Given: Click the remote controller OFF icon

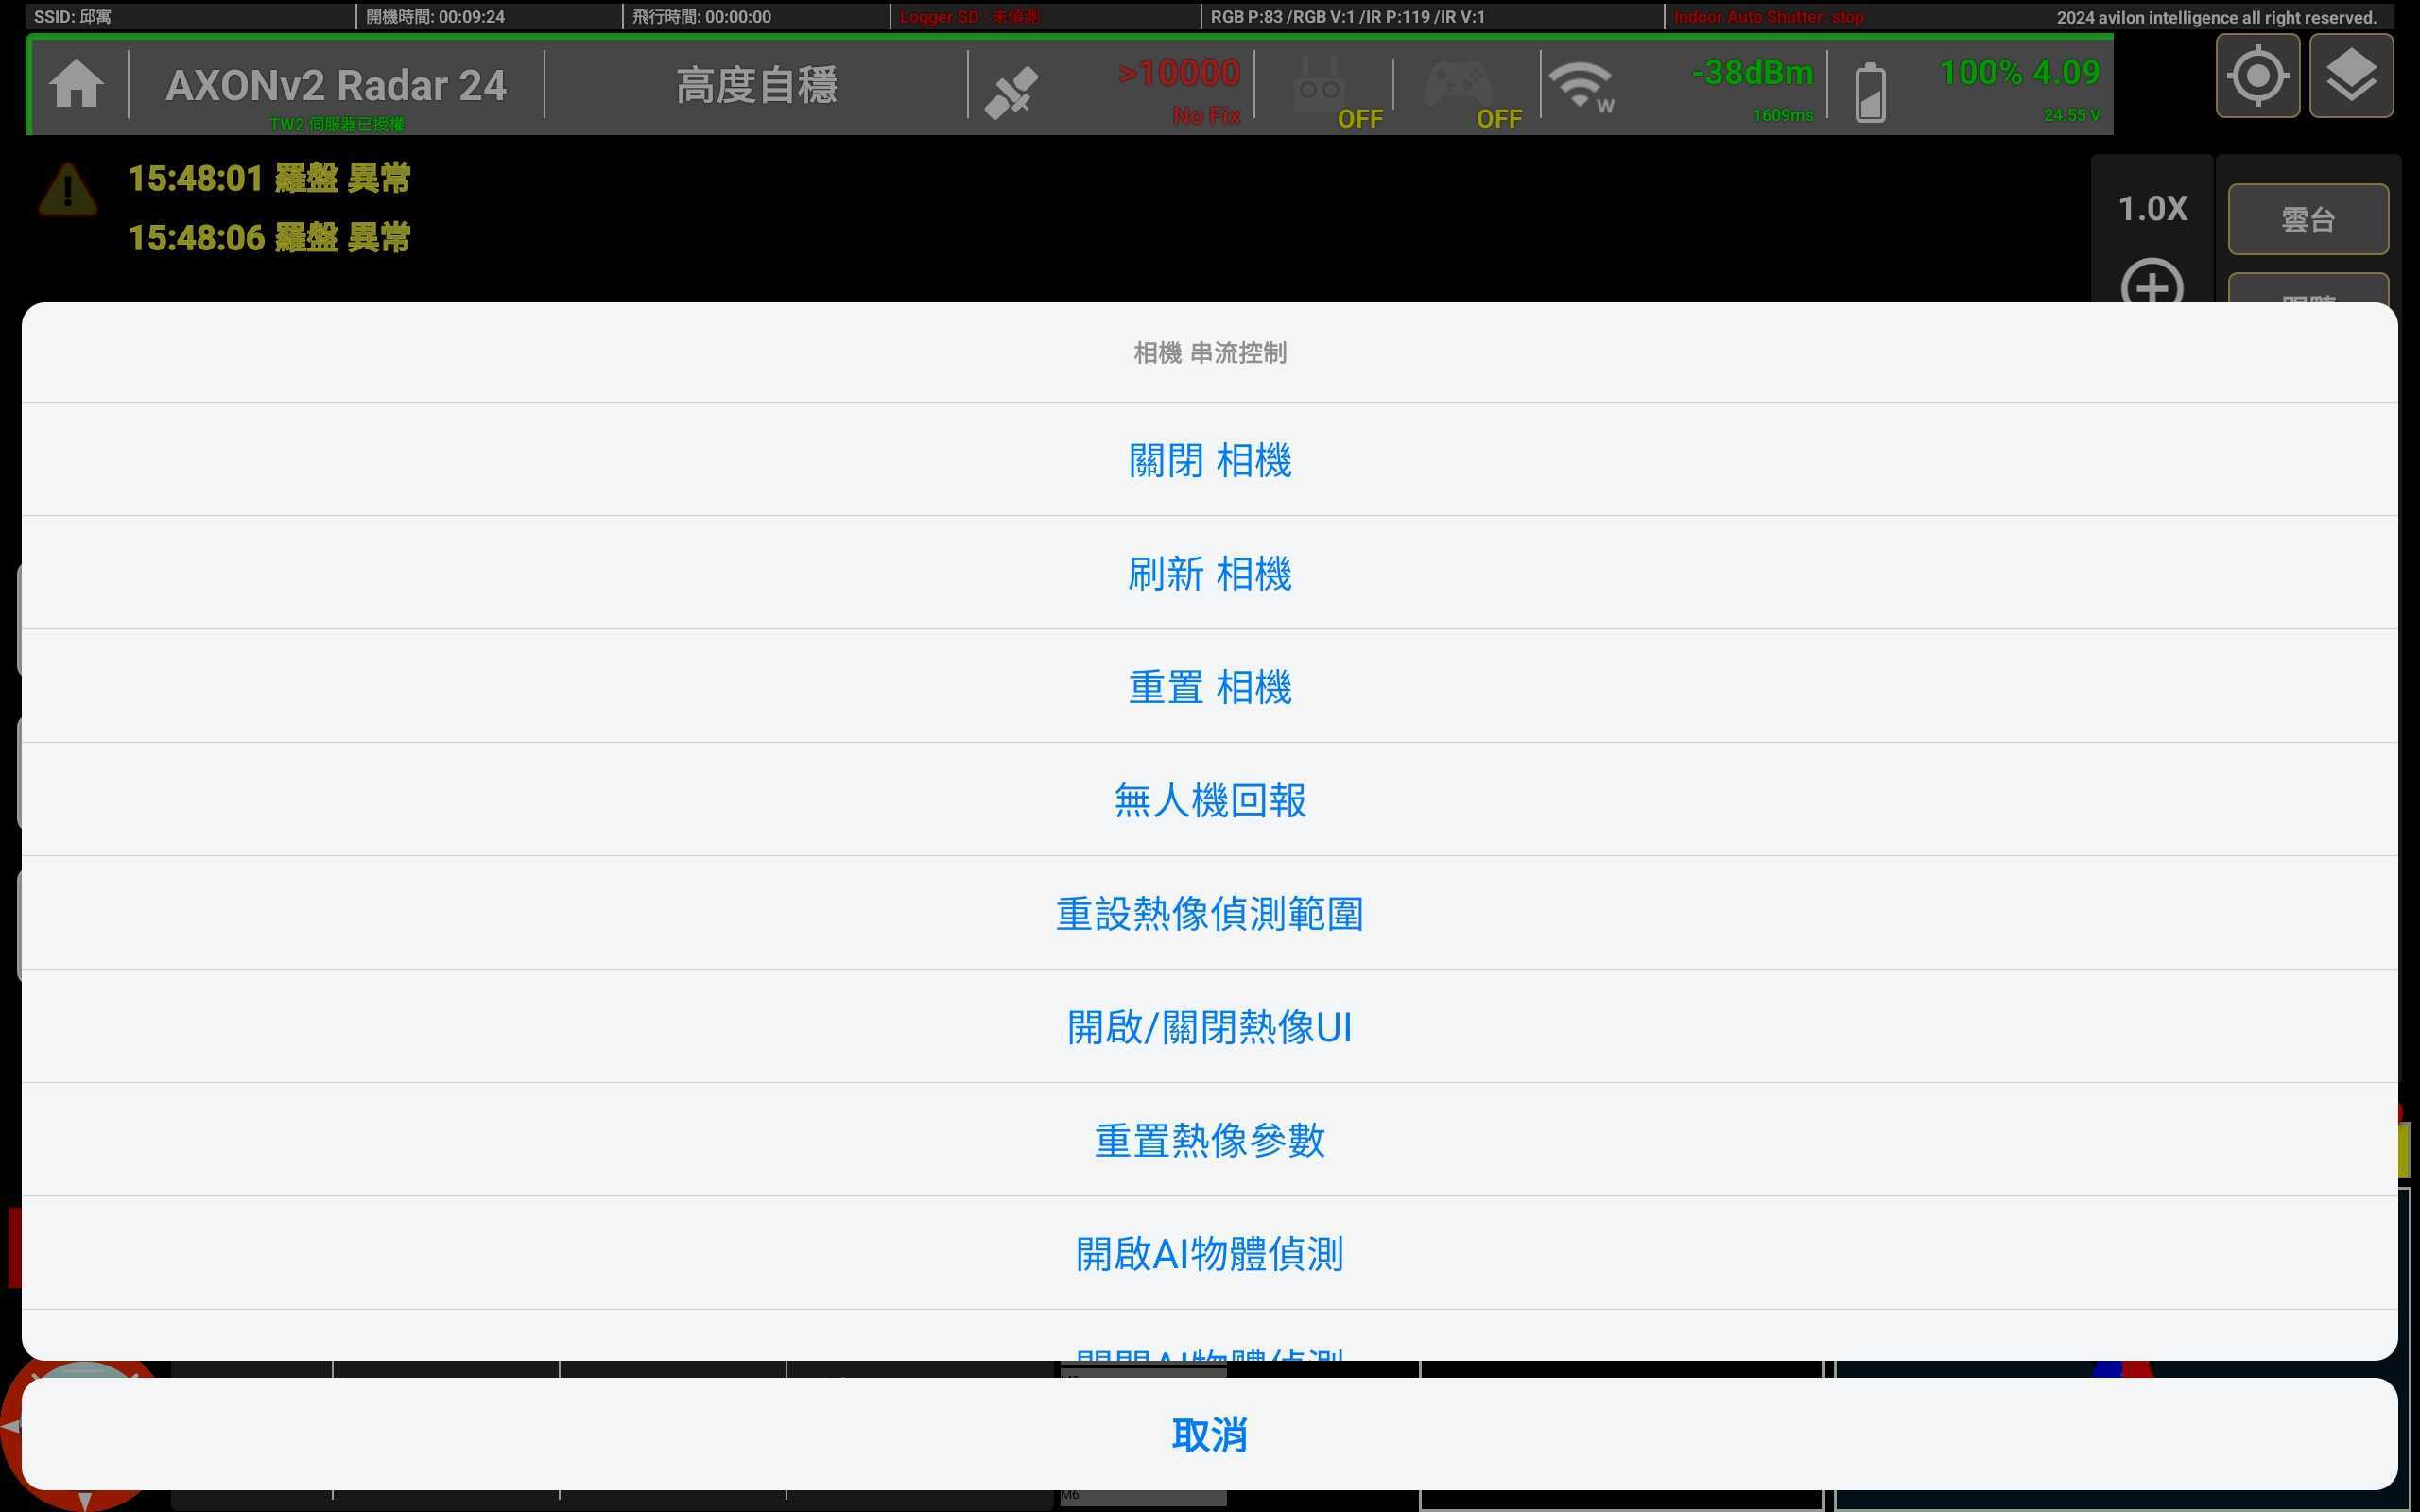Looking at the screenshot, I should click(1320, 88).
